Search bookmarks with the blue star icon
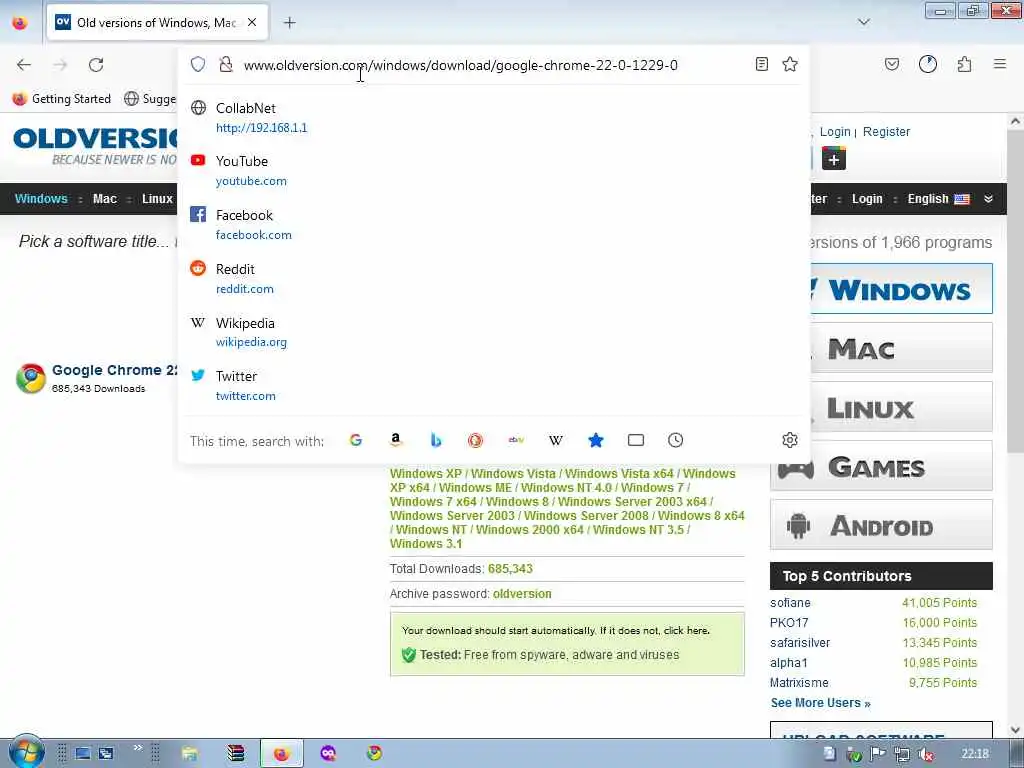1024x768 pixels. click(596, 440)
